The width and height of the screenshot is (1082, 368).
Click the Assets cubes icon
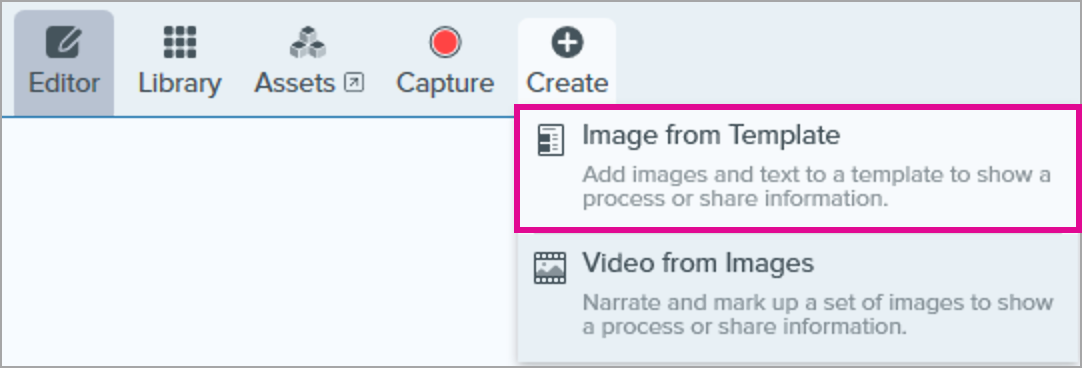(x=307, y=42)
